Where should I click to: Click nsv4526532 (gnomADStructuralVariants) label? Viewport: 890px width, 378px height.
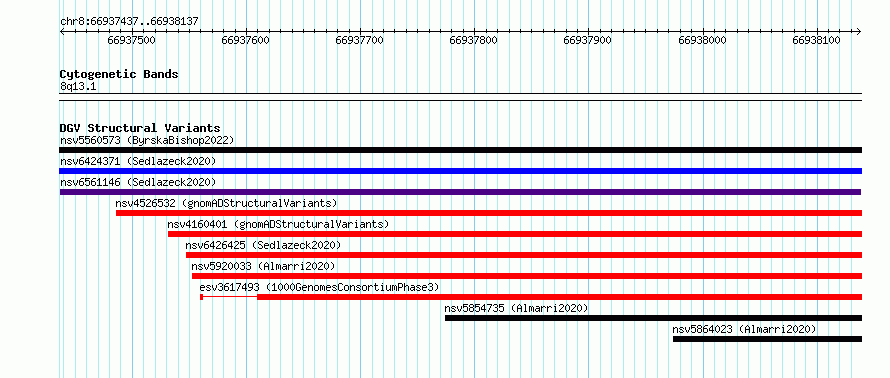[226, 203]
